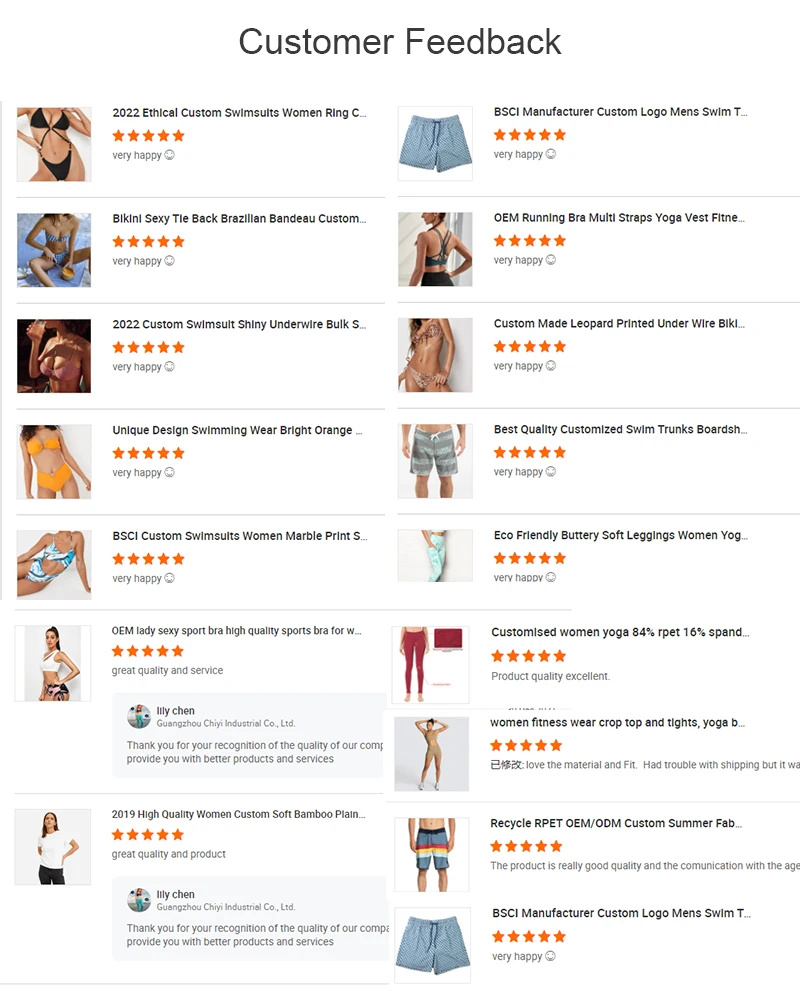Open '2022 Custom Swimsuit Shiny Underwire' title
This screenshot has height=1002, width=800.
click(x=239, y=325)
